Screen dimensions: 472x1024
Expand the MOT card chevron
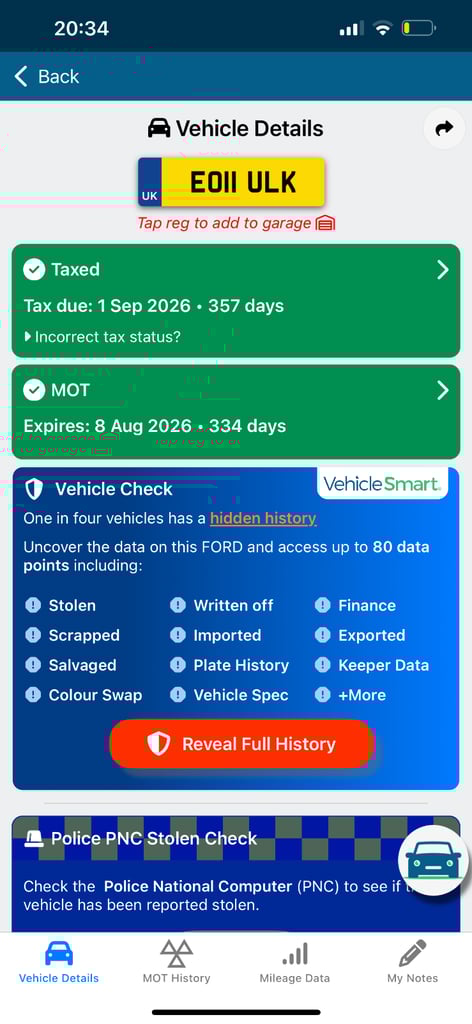(x=443, y=391)
